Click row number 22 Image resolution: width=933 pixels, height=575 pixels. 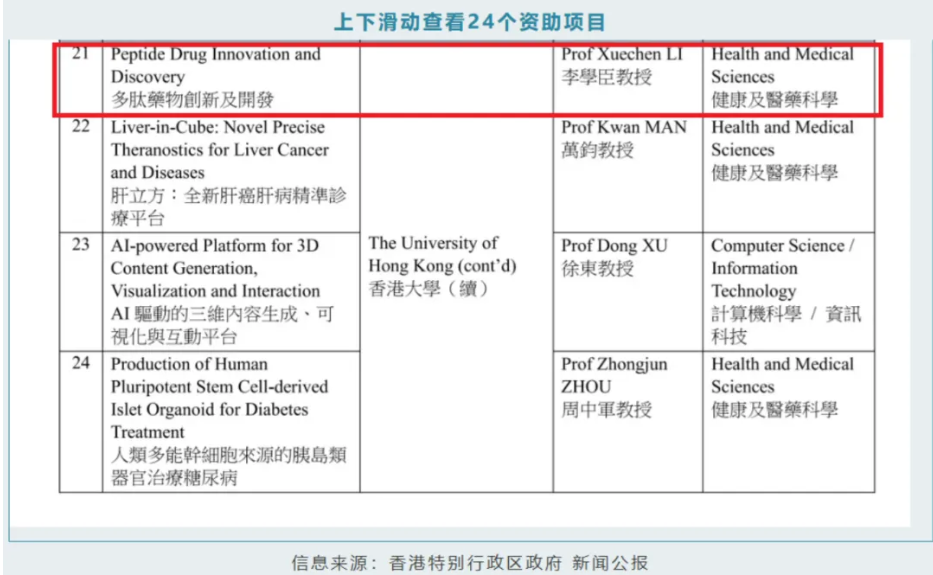point(81,126)
